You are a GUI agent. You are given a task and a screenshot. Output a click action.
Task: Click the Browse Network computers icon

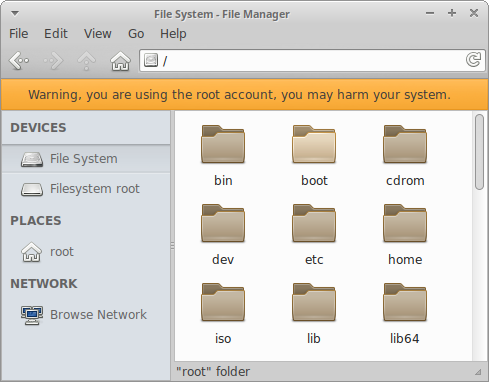tap(32, 315)
